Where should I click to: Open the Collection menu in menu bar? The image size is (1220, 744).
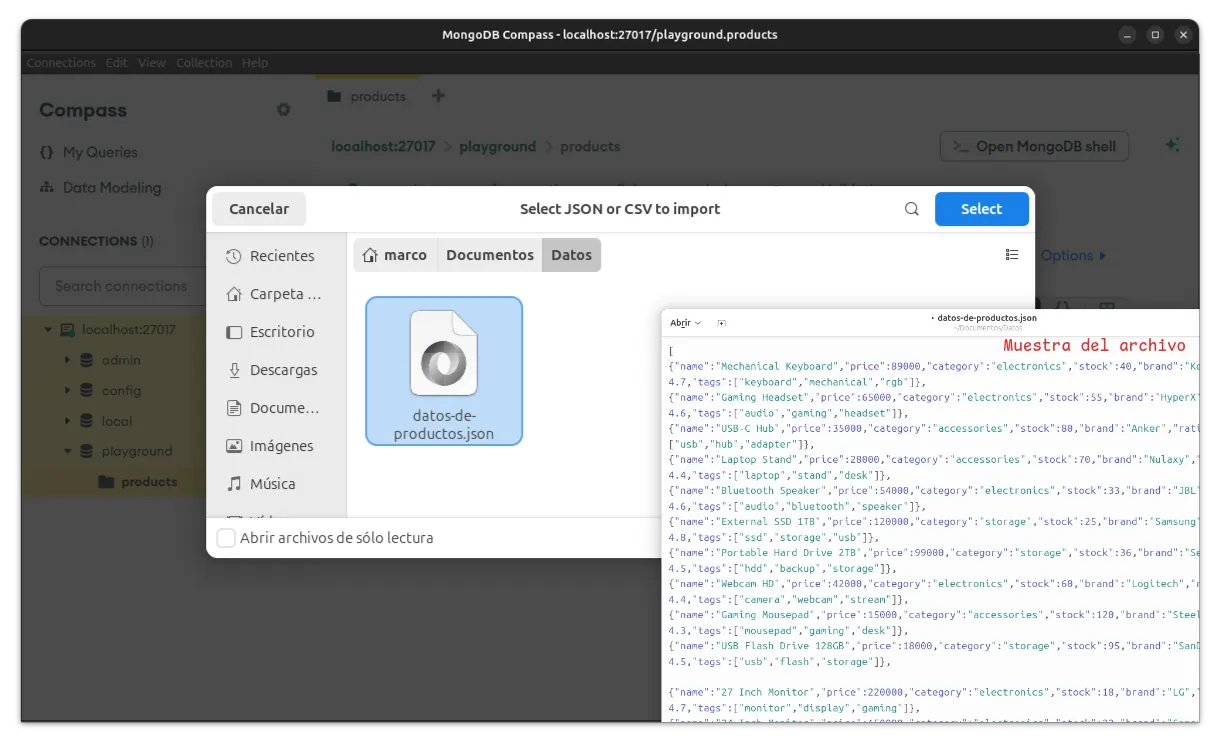click(x=204, y=62)
